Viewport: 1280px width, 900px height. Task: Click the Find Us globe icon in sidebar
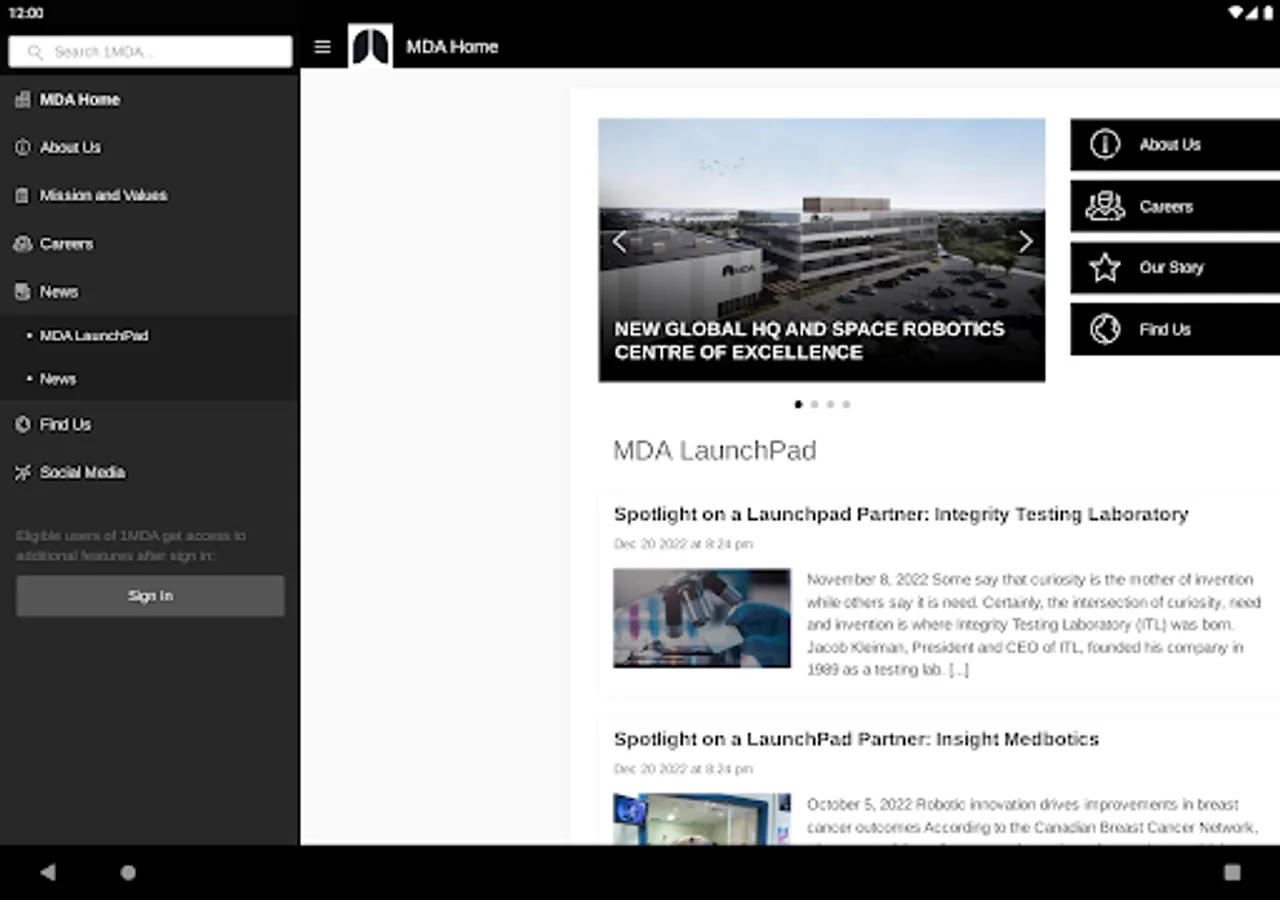pos(22,424)
